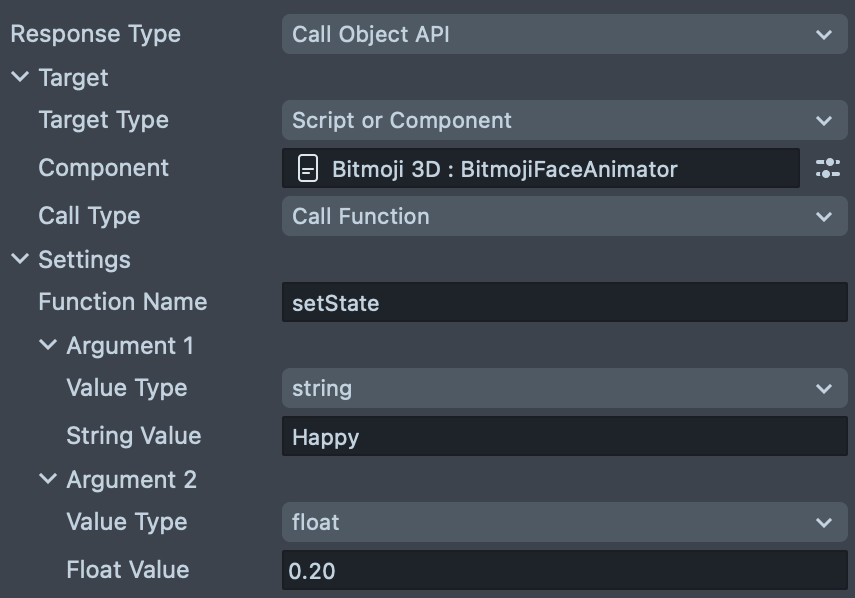This screenshot has height=598, width=855.
Task: Collapse the Argument 2 group
Action: pyautogui.click(x=48, y=480)
